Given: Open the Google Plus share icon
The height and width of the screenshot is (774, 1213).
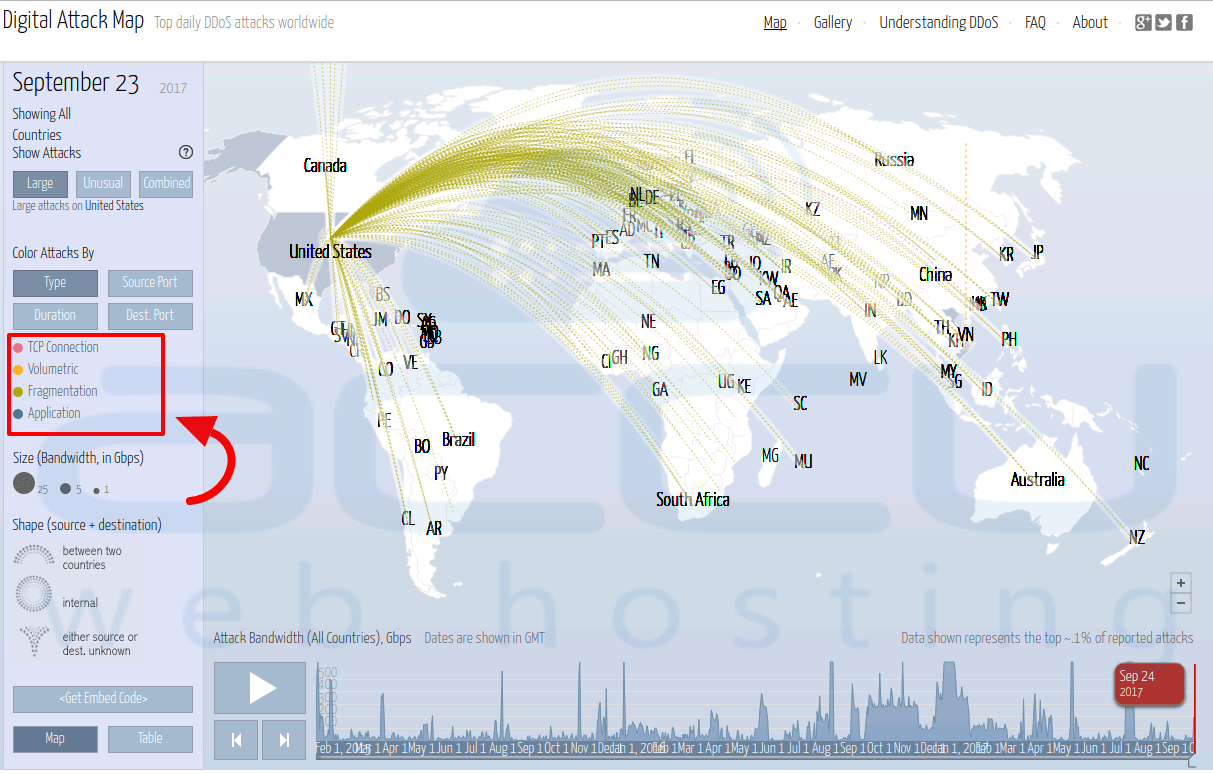Looking at the screenshot, I should 1143,23.
